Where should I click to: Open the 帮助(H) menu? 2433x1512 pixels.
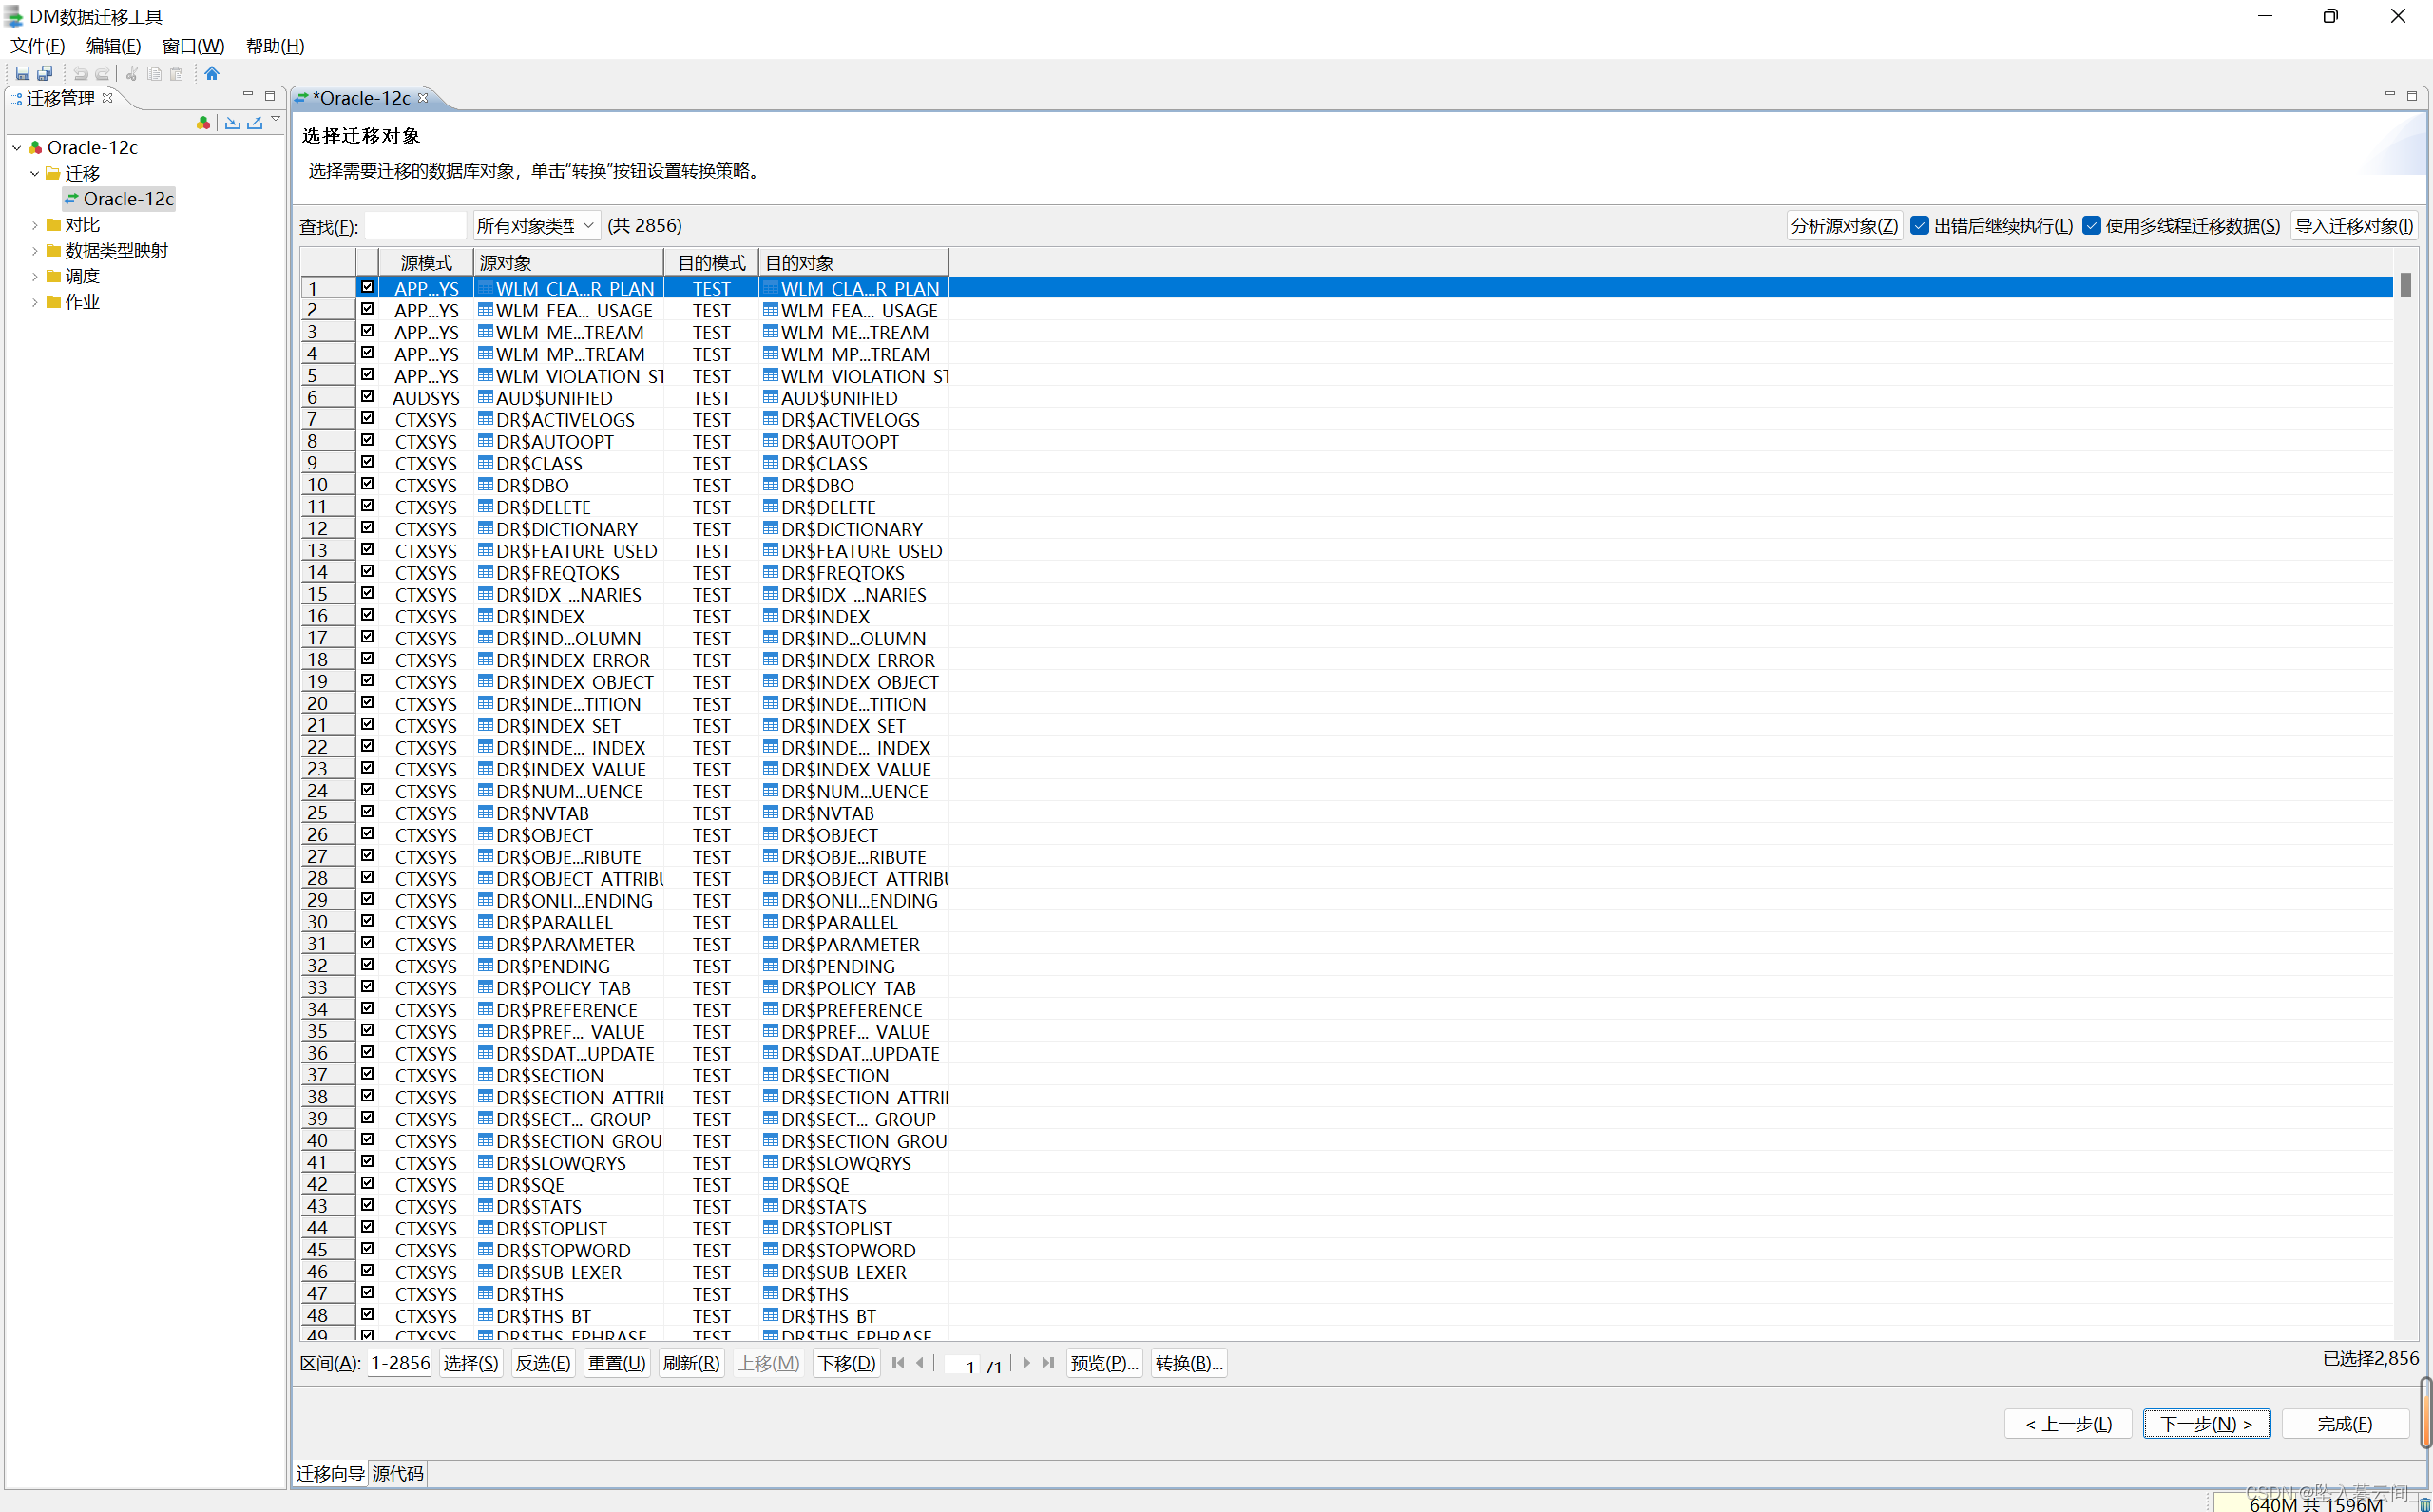[275, 46]
